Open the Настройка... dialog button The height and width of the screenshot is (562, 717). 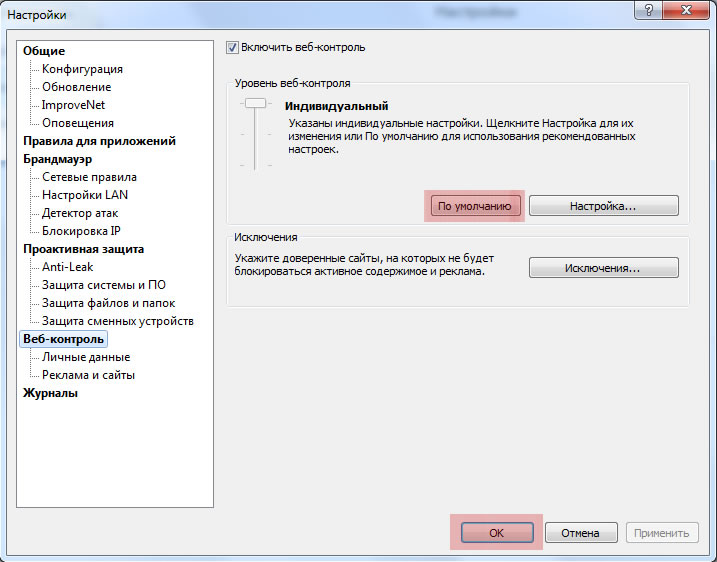click(603, 206)
